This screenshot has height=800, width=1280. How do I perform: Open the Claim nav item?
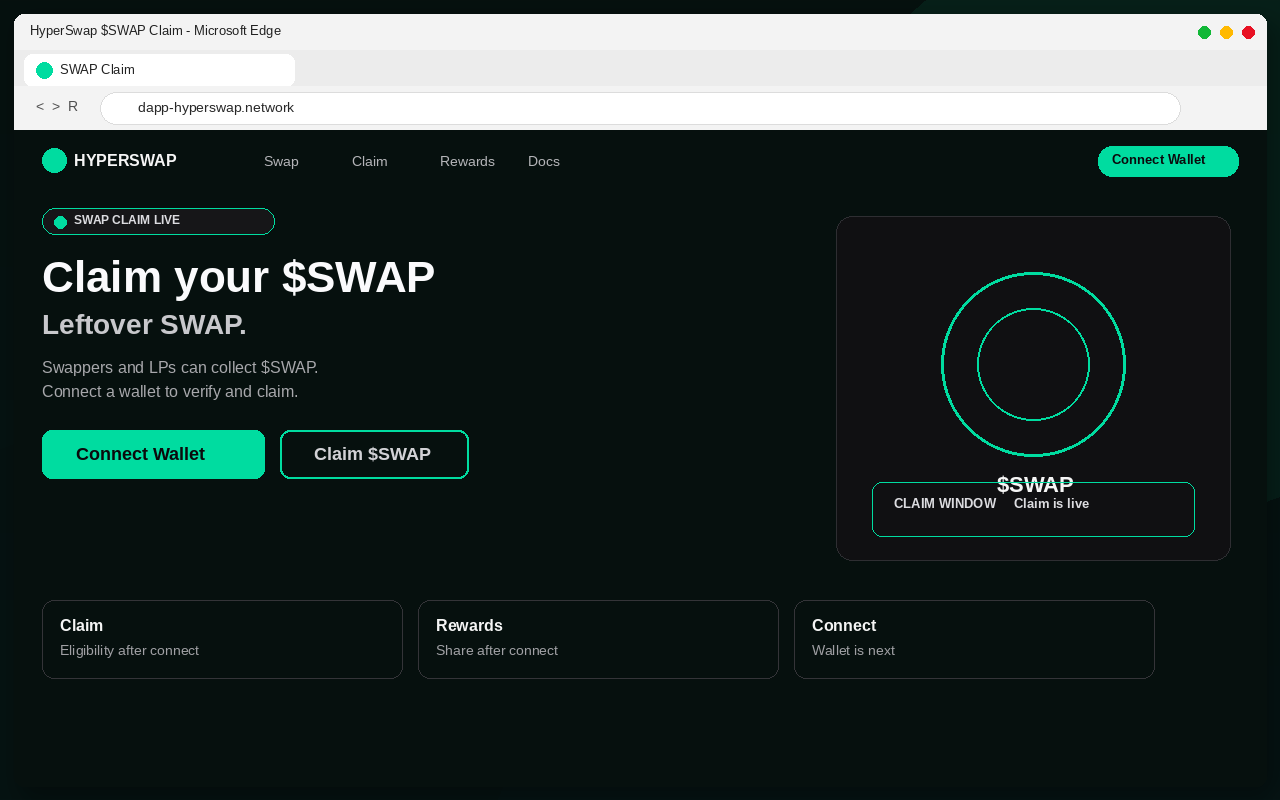370,161
